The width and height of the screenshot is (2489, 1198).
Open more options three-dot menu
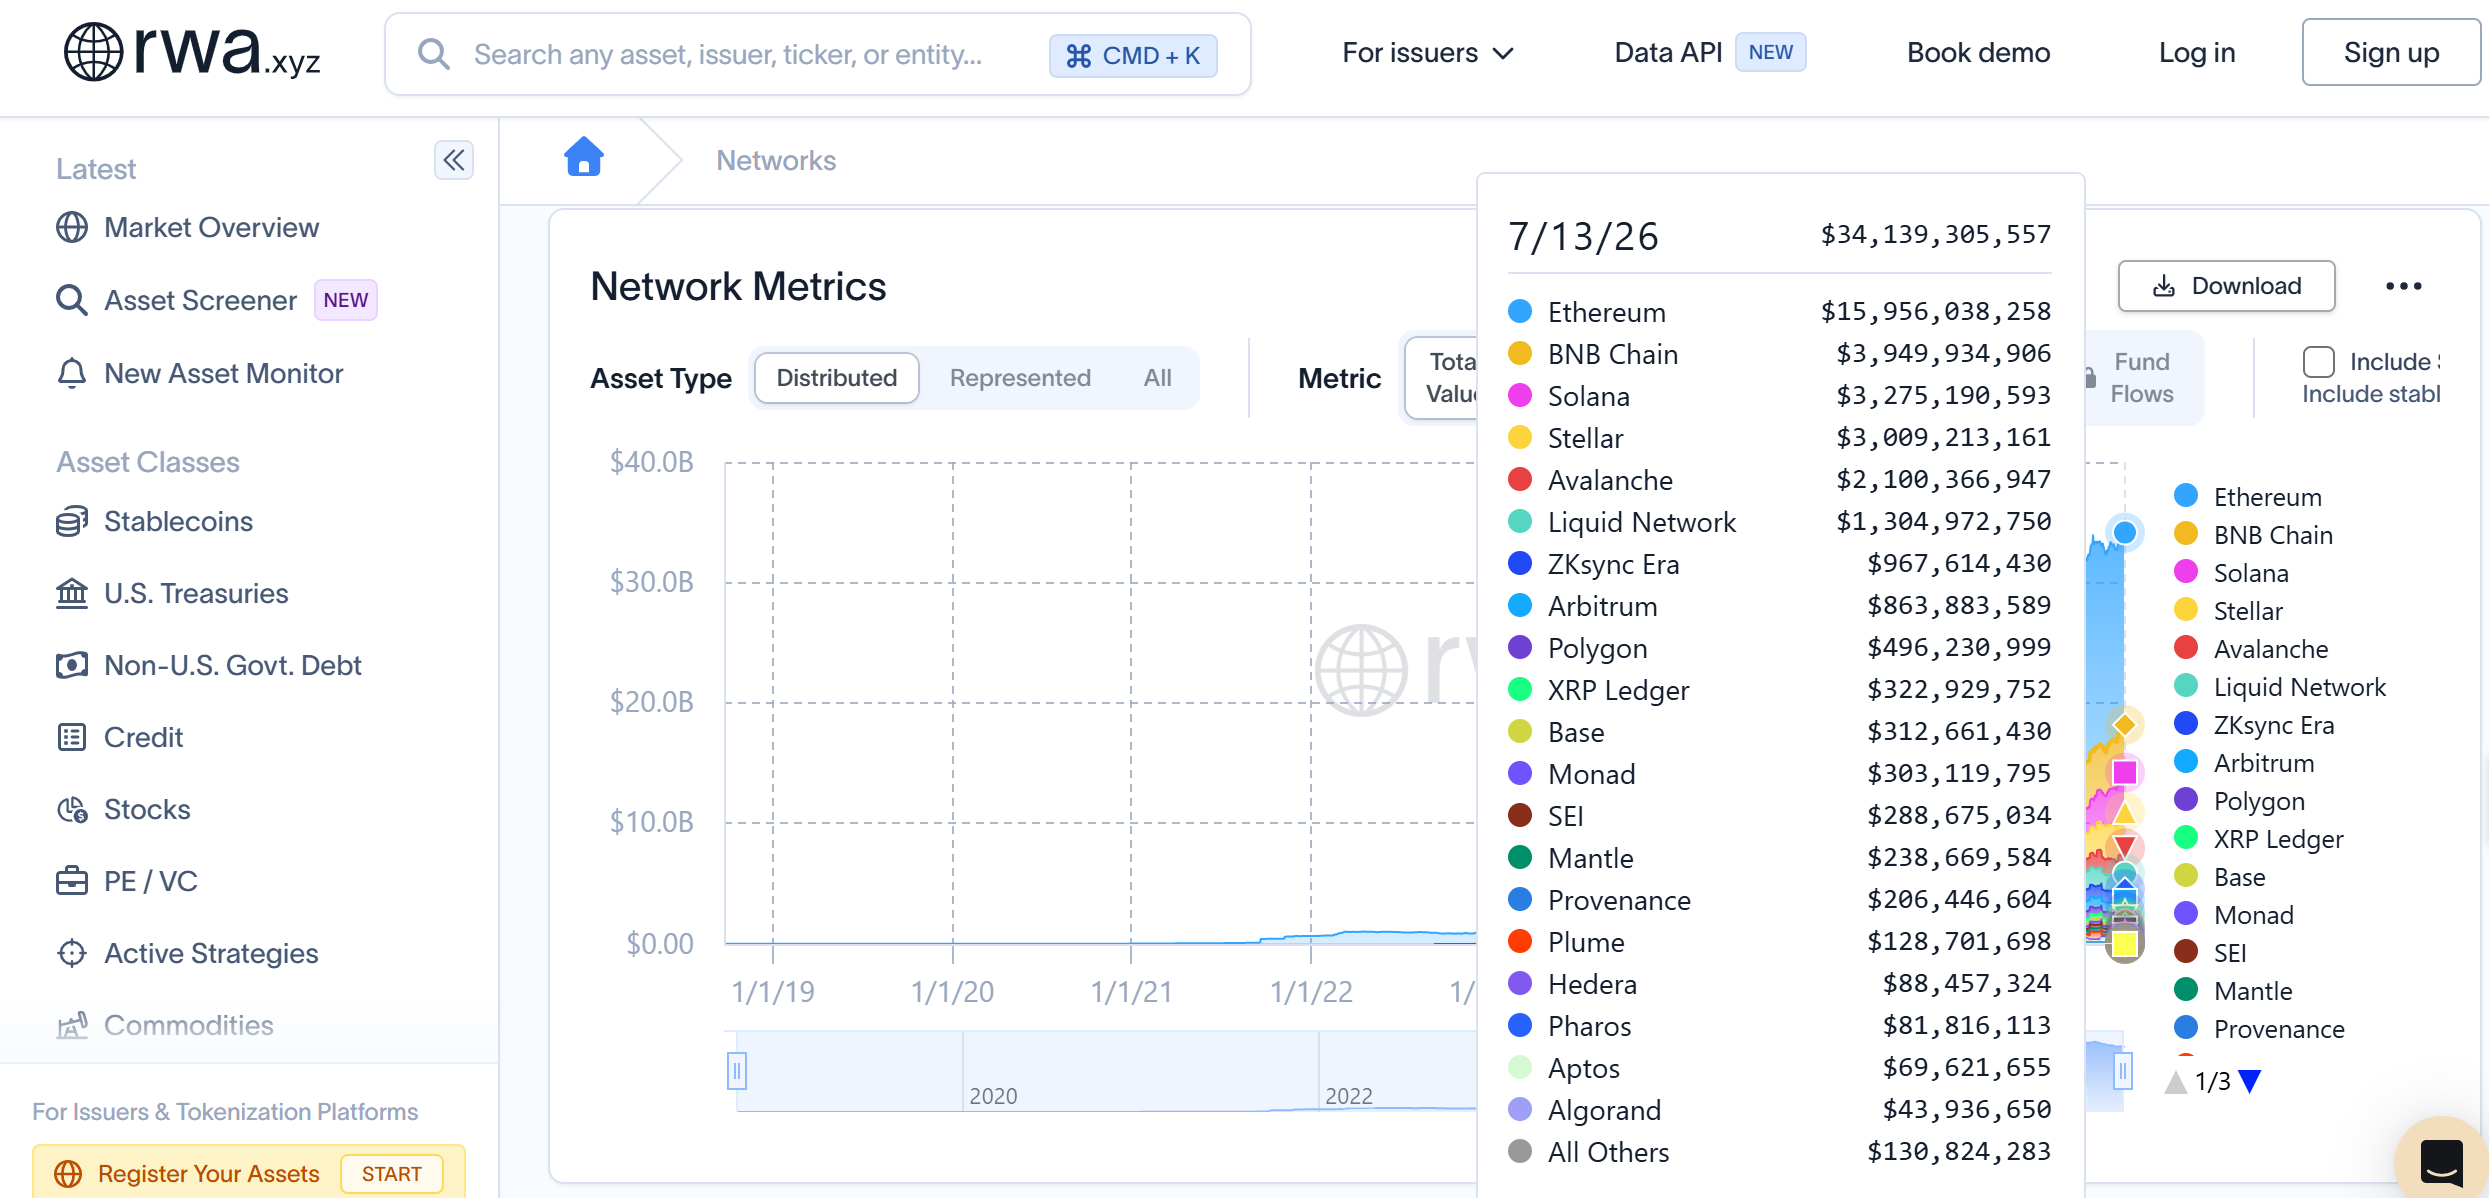[2403, 286]
